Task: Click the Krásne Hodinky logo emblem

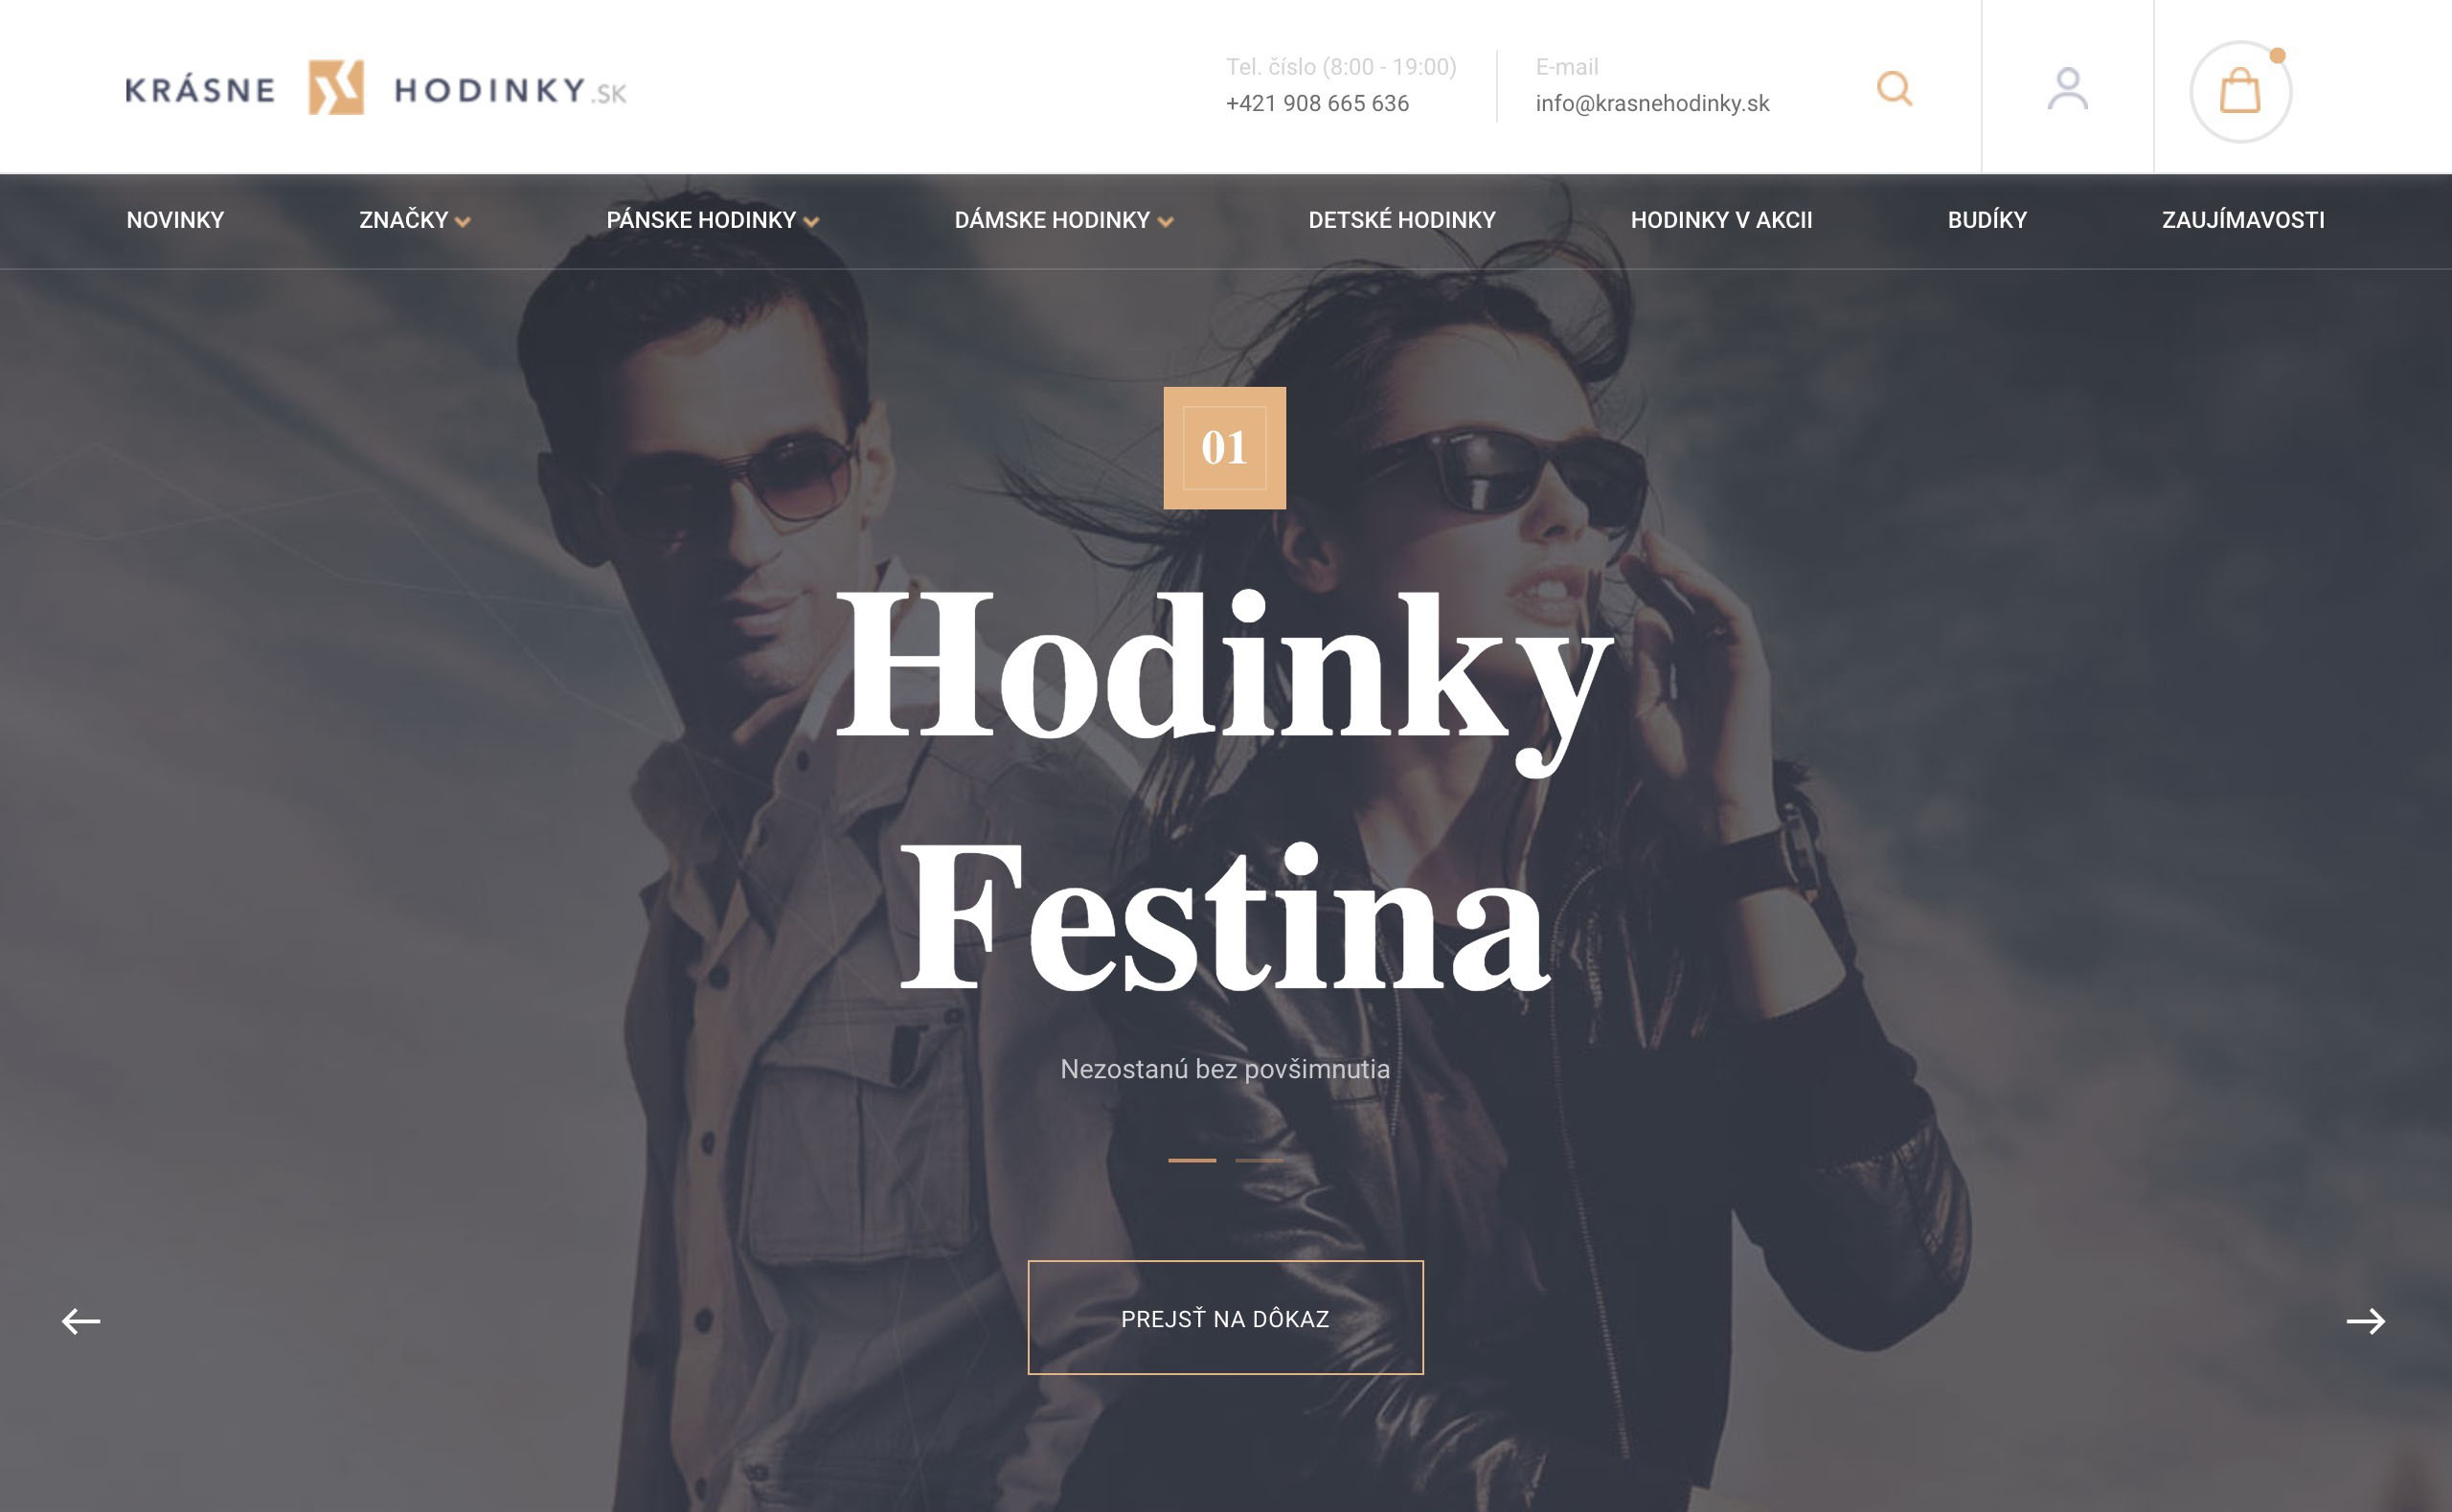Action: tap(336, 87)
